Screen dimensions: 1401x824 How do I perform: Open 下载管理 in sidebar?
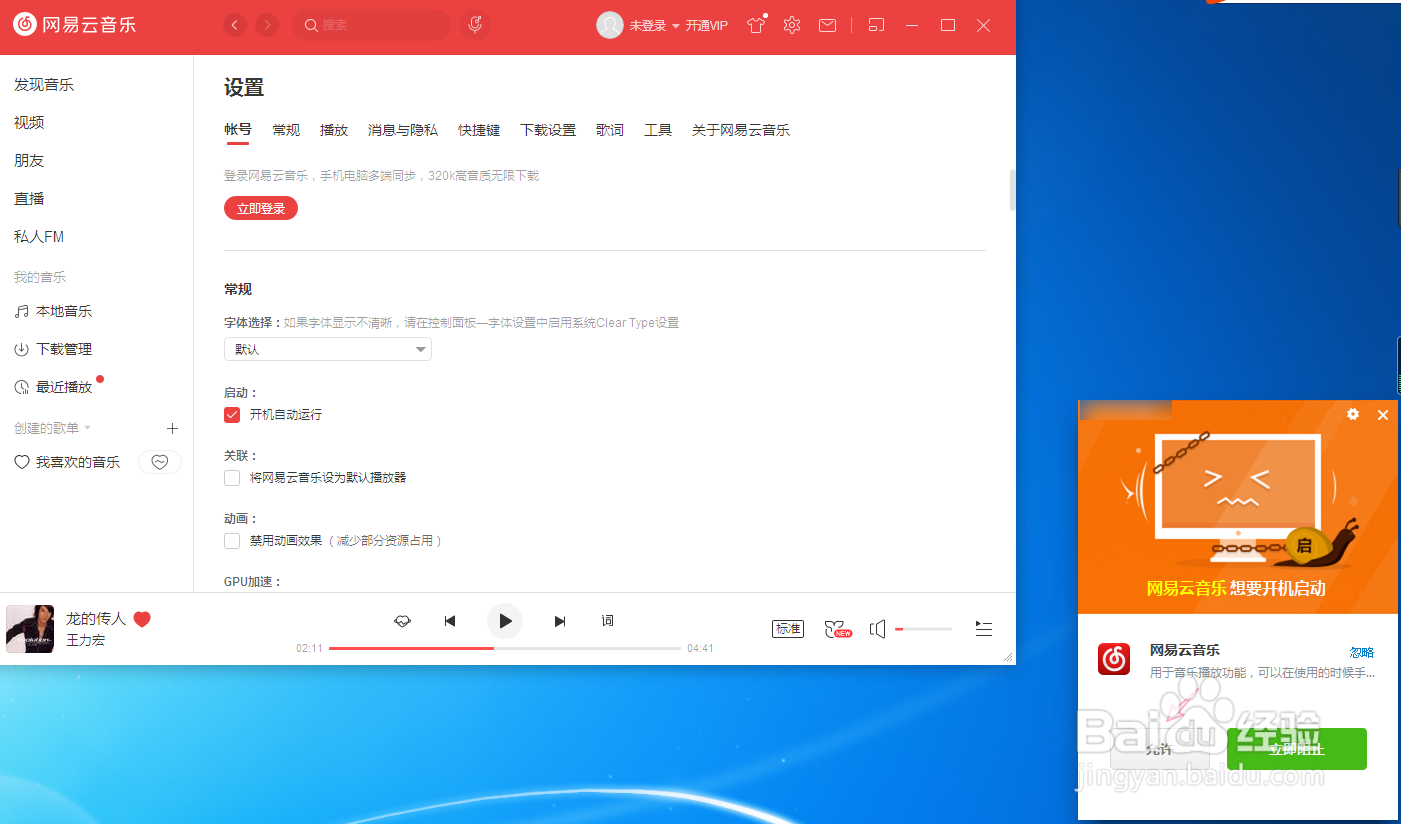click(53, 349)
